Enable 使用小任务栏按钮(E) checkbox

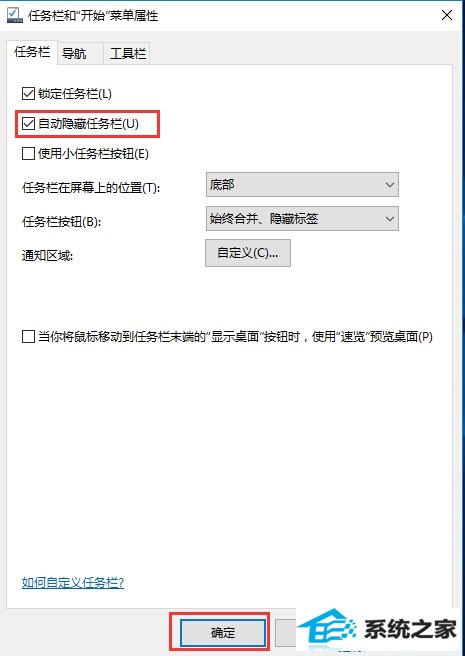click(28, 154)
